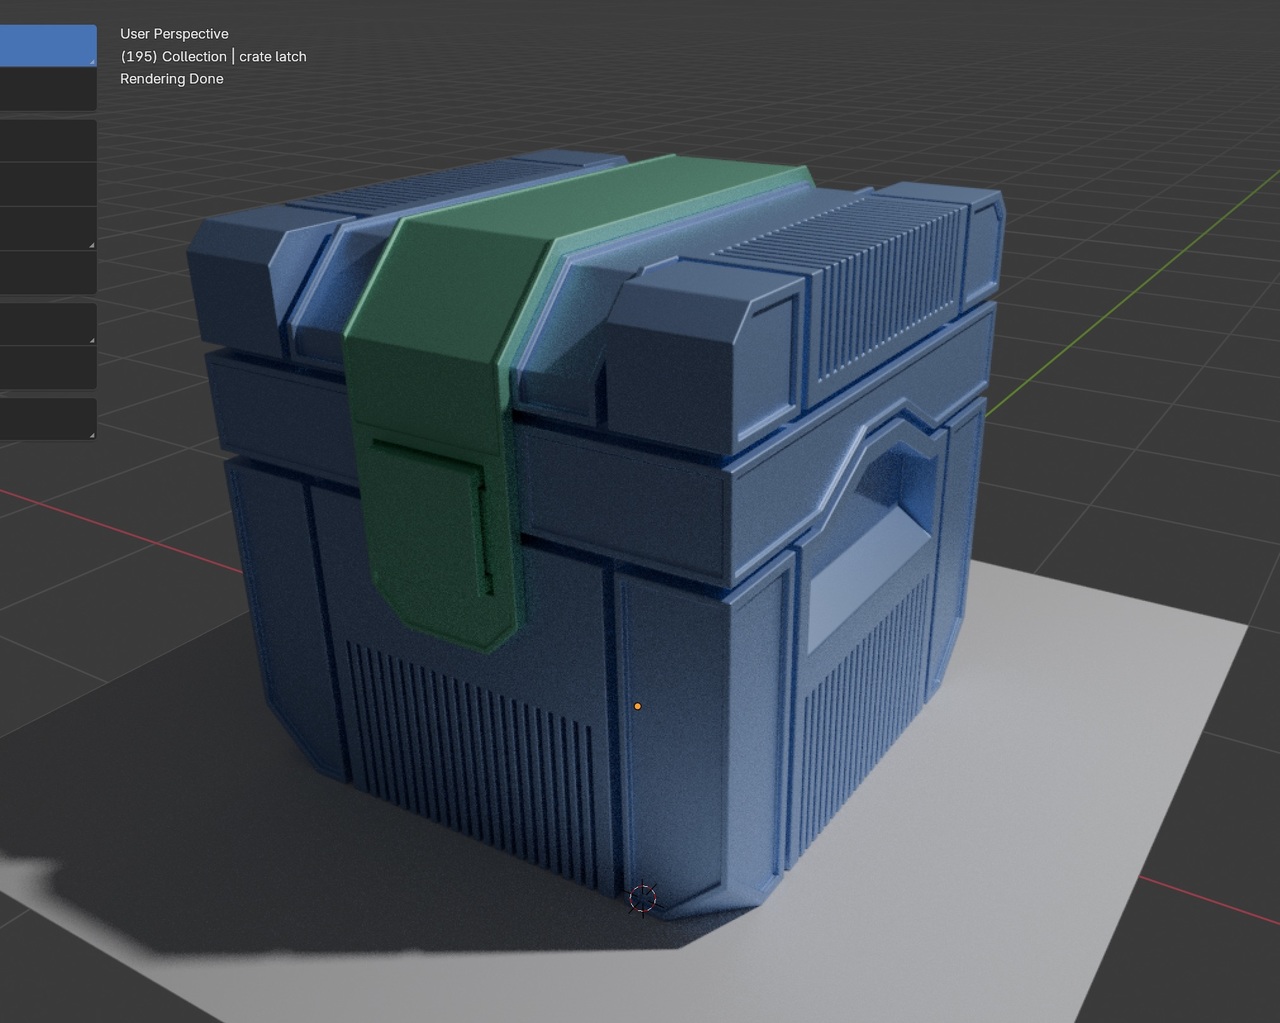The width and height of the screenshot is (1280, 1023).
Task: Expand the Annotate tool group
Action: [x=90, y=338]
